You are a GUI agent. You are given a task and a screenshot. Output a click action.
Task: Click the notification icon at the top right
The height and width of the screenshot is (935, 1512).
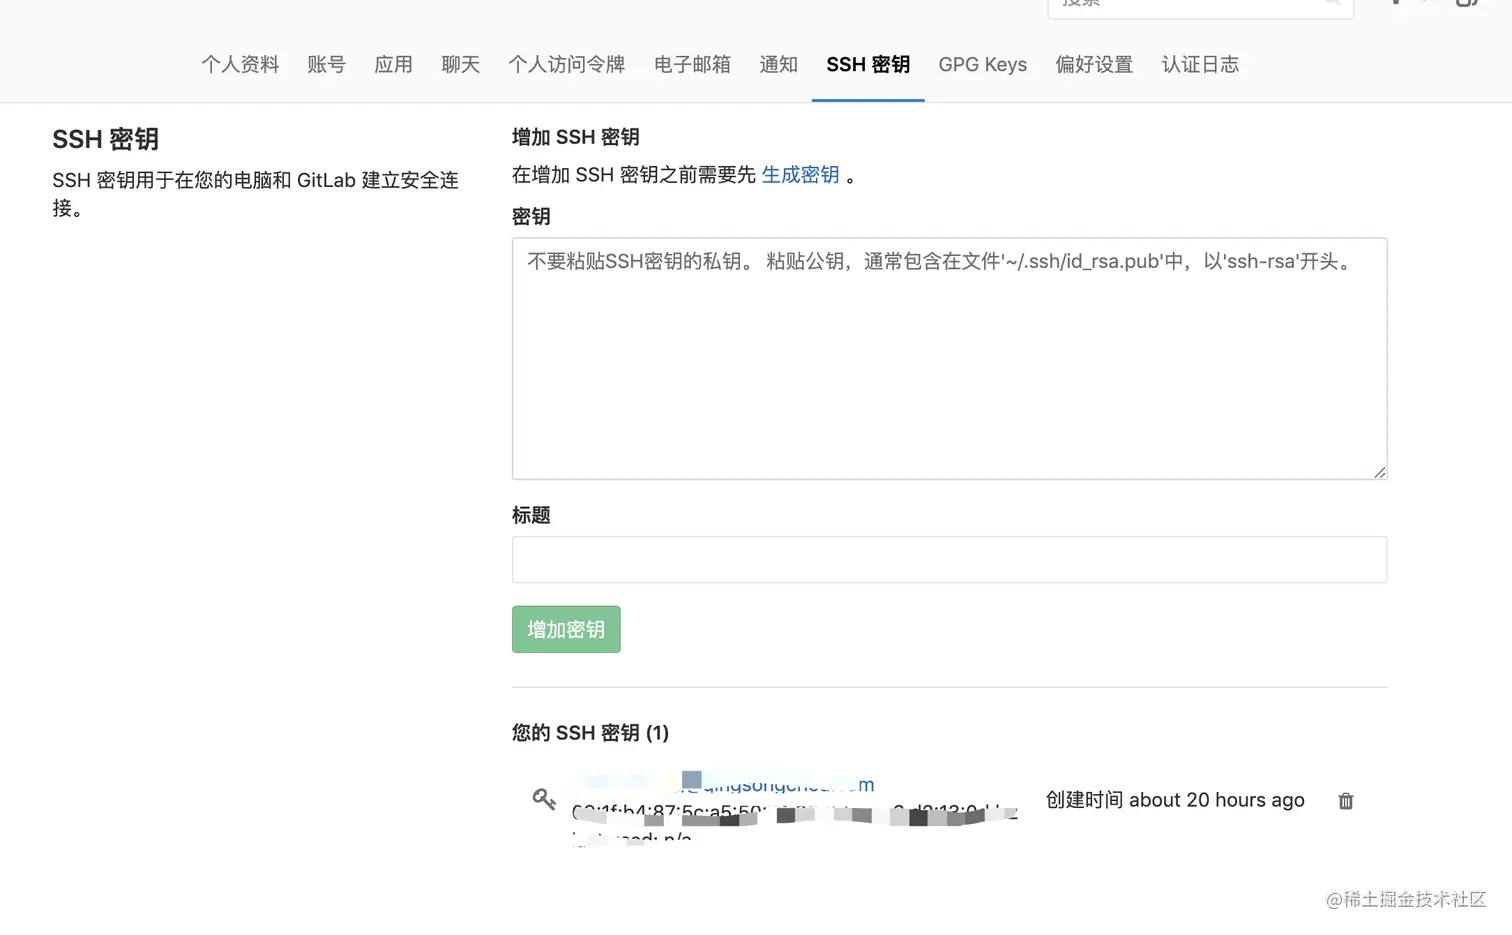(1396, 5)
